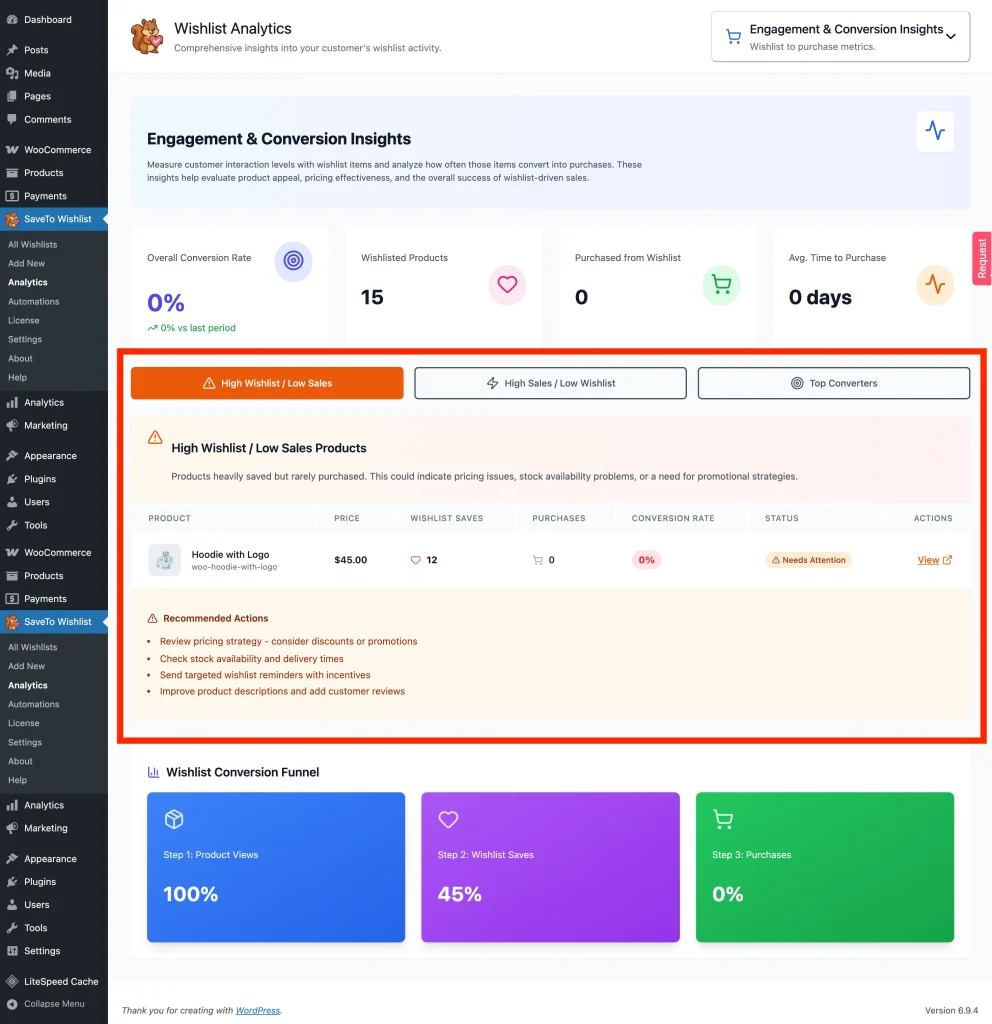992x1024 pixels.
Task: Open the Engagement & Conversion Insights dropdown
Action: [840, 36]
